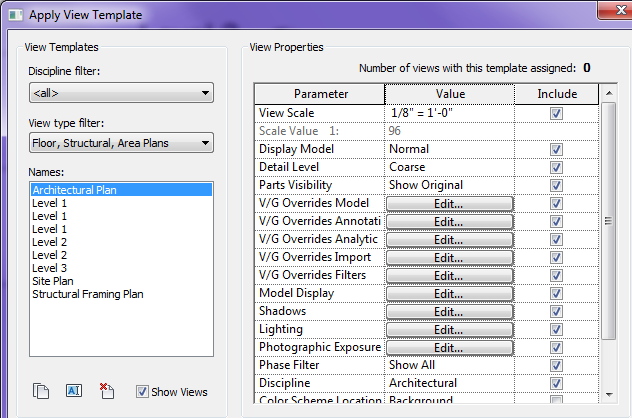Uncheck Include for Detail Level
The image size is (632, 418).
pos(556,167)
